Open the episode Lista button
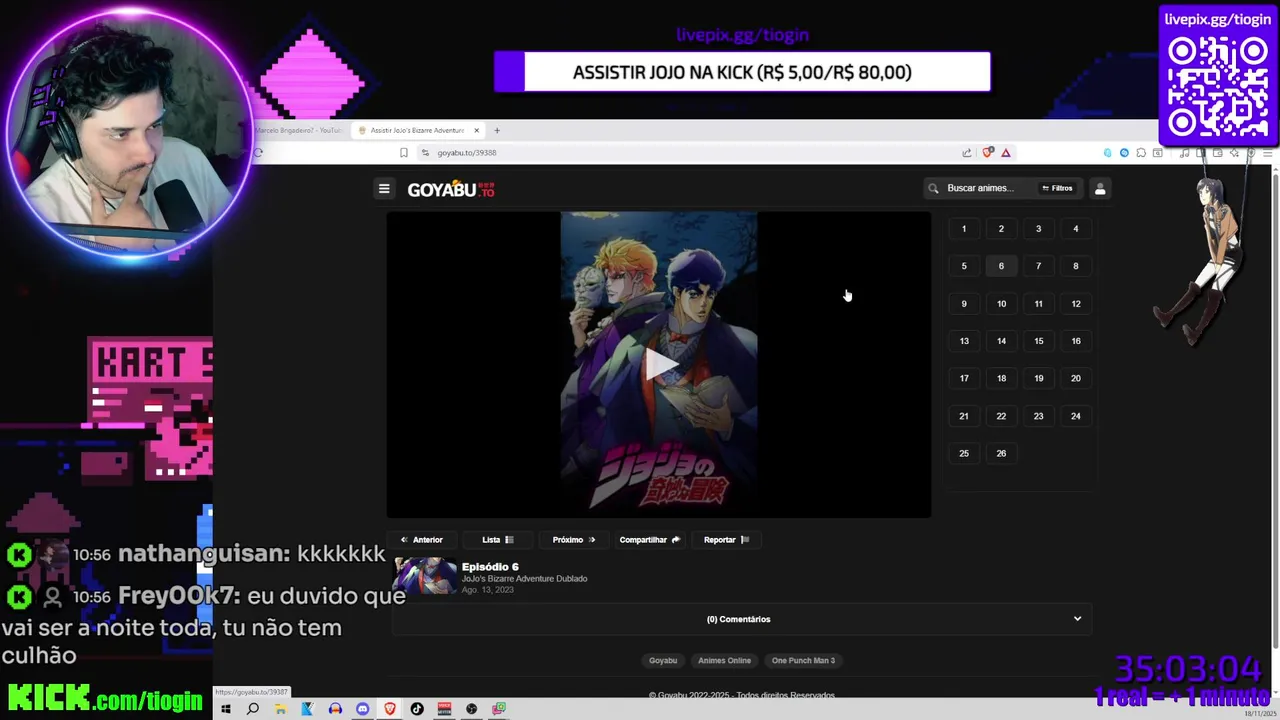1280x720 pixels. click(x=497, y=540)
